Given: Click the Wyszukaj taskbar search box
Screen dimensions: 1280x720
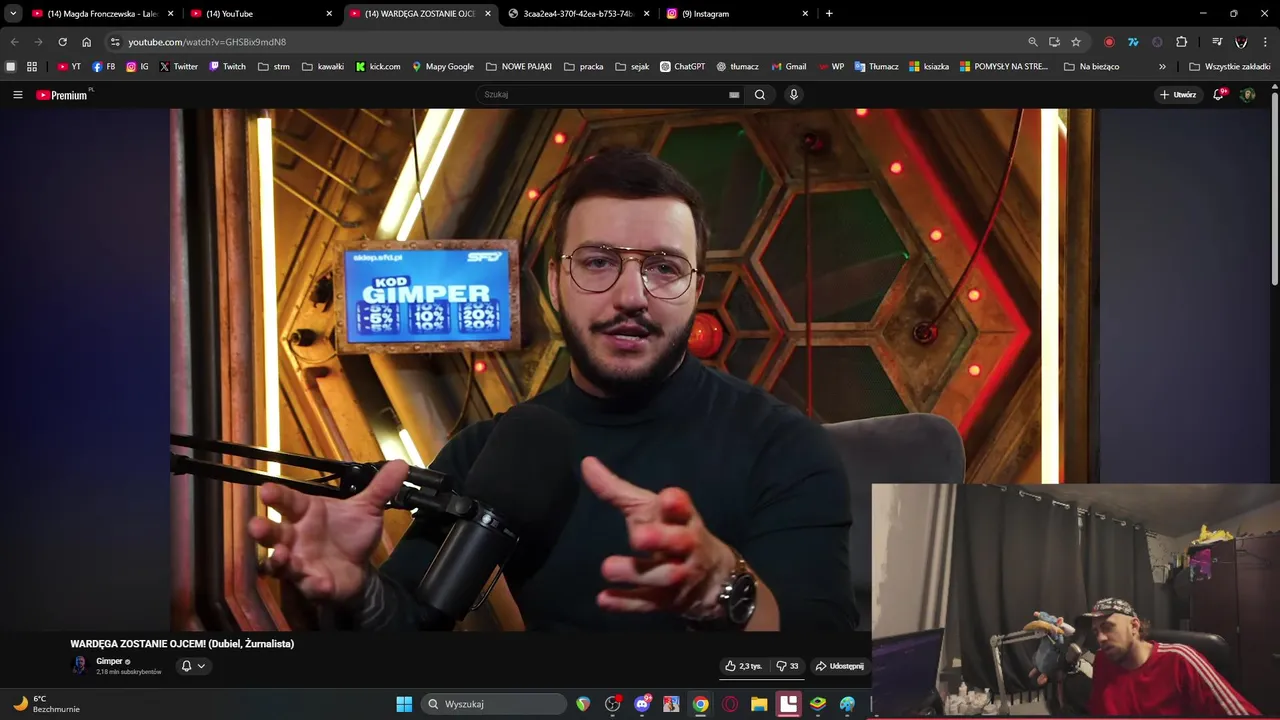Looking at the screenshot, I should tap(493, 704).
